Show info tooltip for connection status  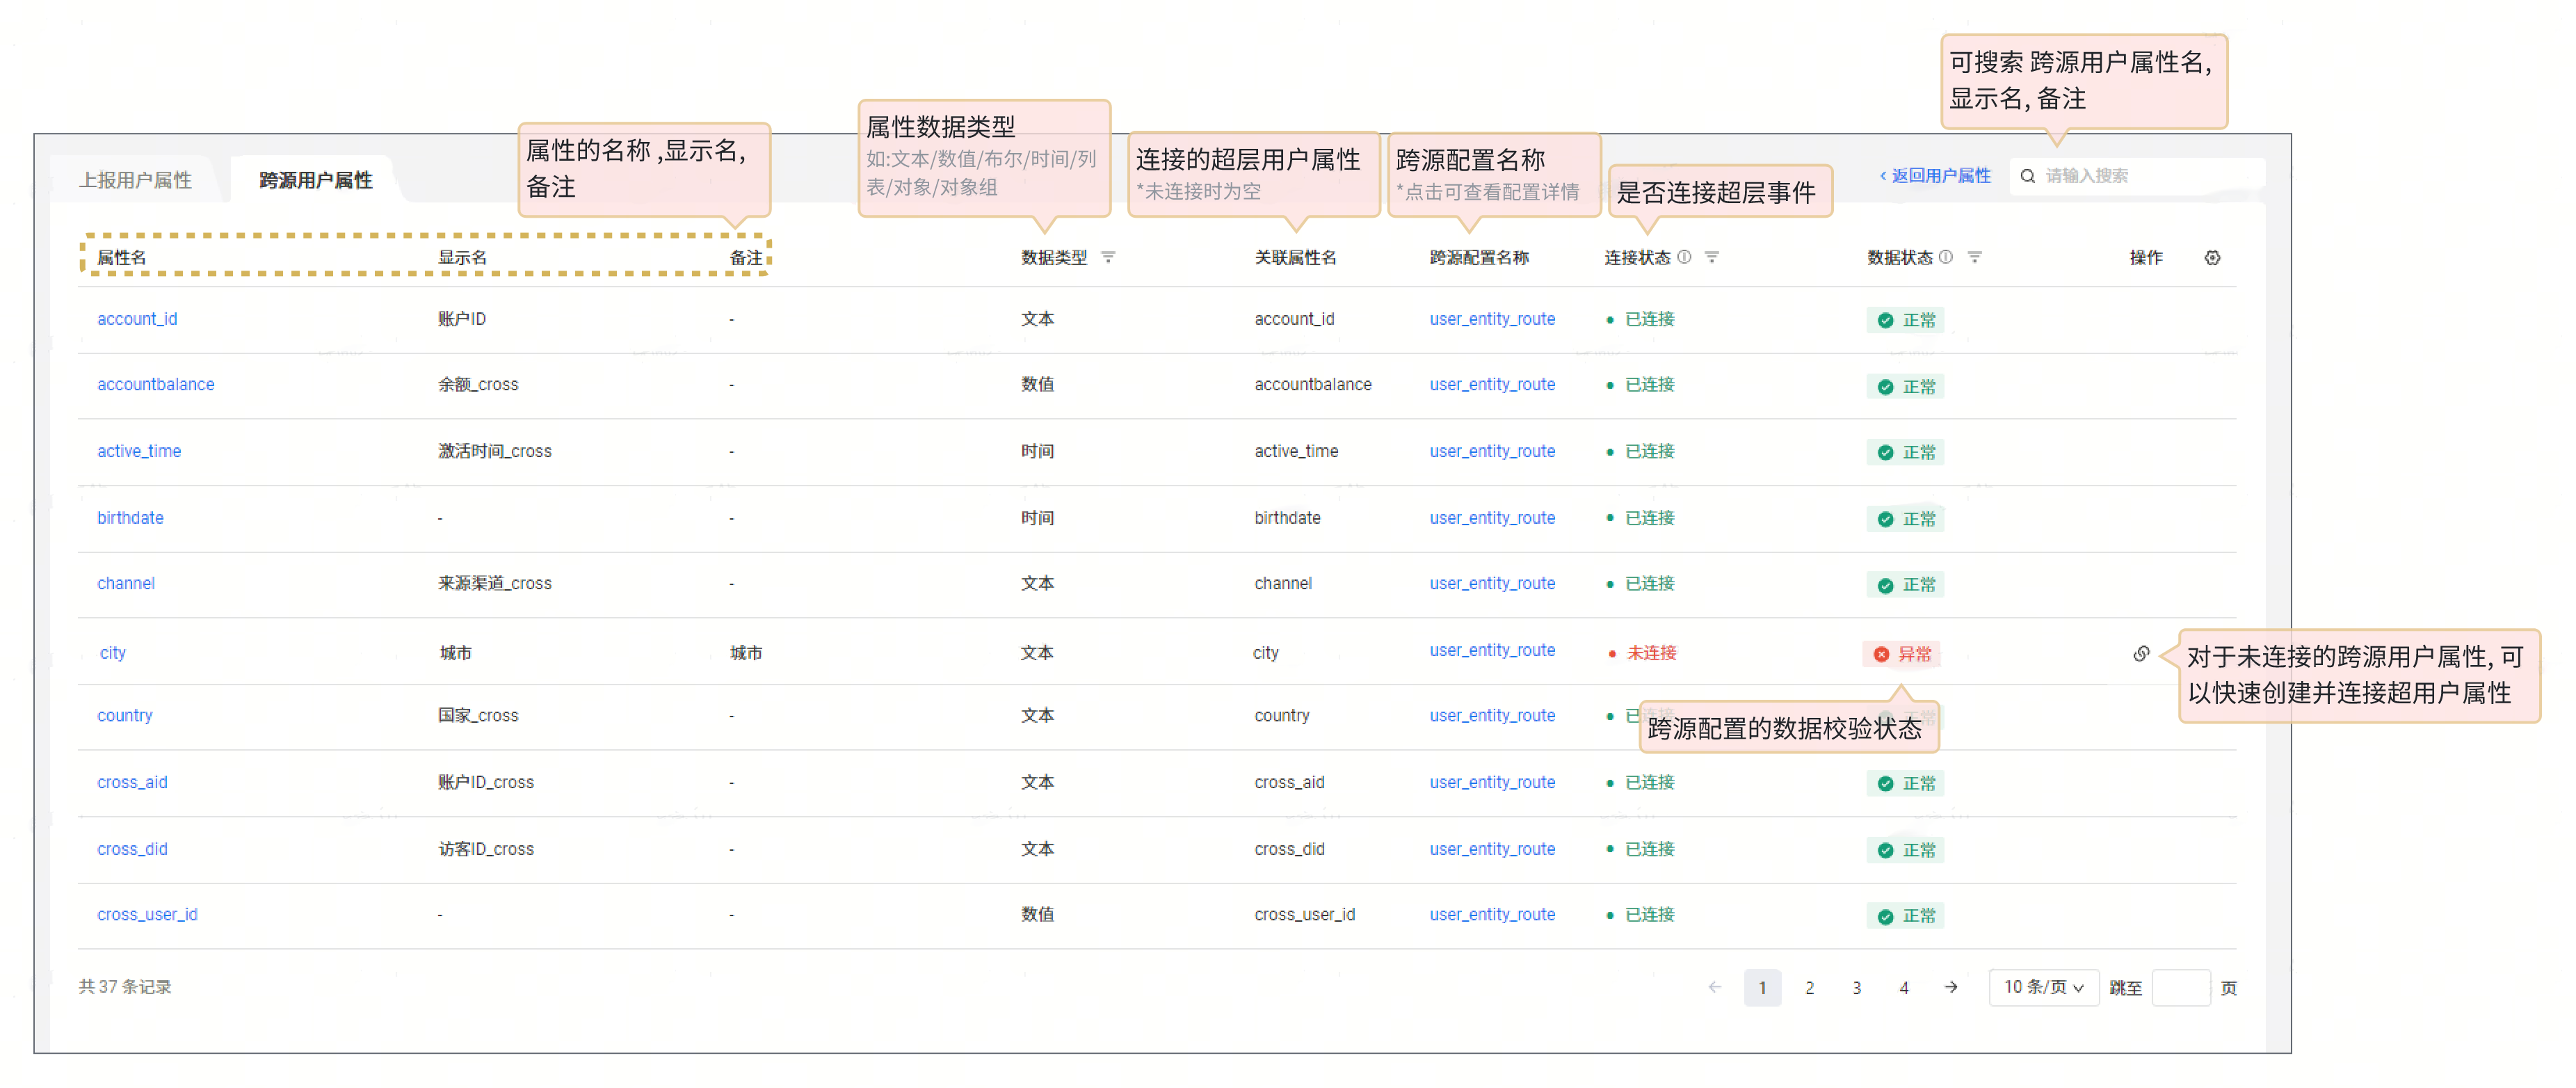pos(1685,258)
